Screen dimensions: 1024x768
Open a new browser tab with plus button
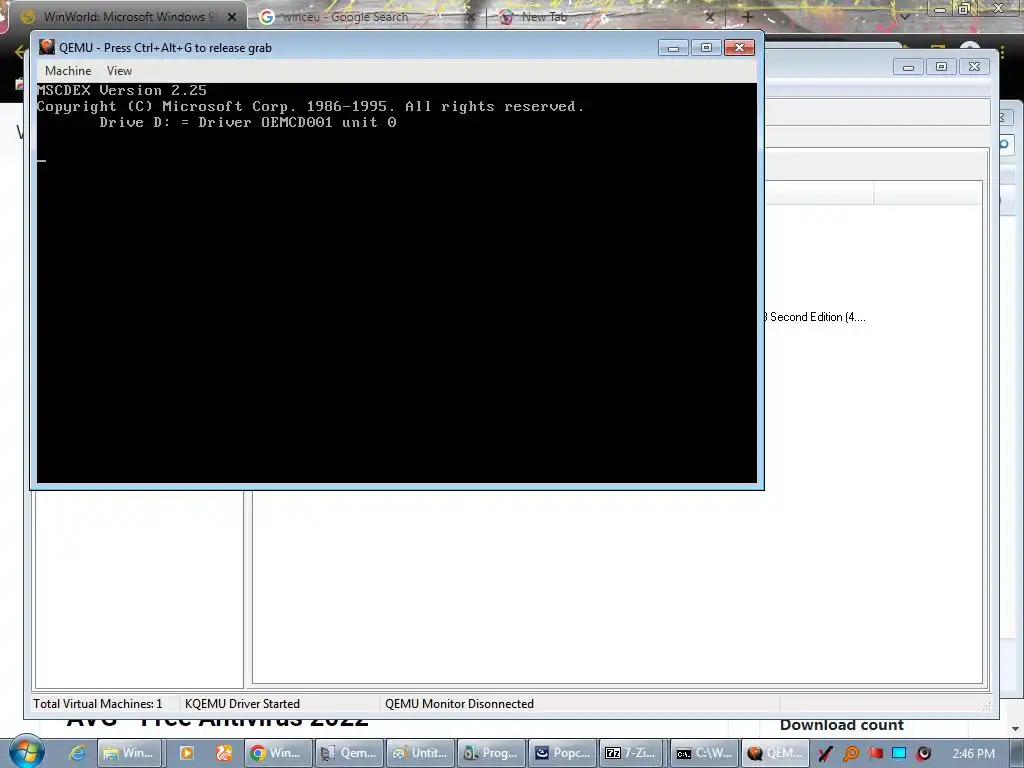point(748,17)
